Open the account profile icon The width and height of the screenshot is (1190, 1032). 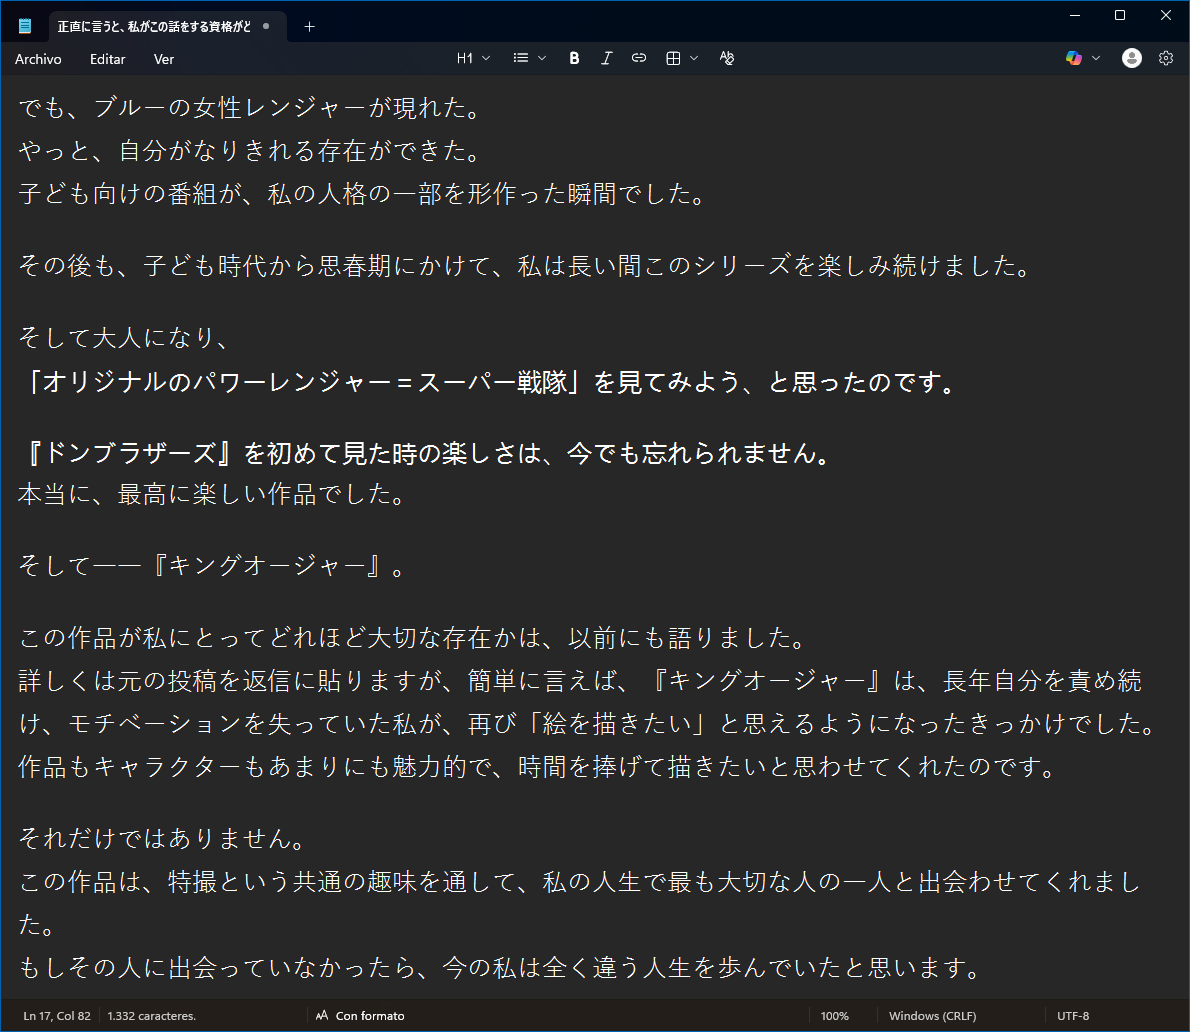(1131, 58)
